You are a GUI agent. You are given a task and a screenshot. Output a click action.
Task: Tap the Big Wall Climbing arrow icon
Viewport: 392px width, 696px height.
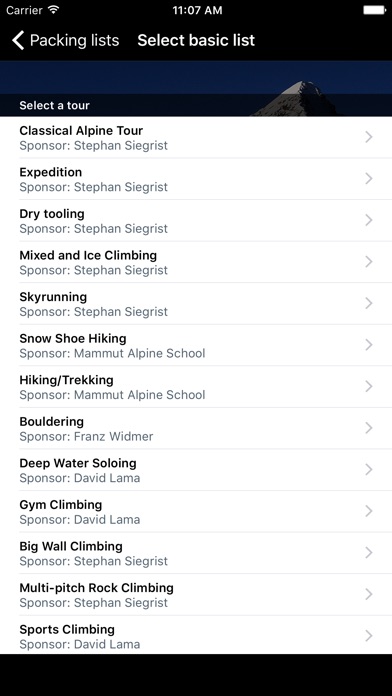tap(368, 553)
